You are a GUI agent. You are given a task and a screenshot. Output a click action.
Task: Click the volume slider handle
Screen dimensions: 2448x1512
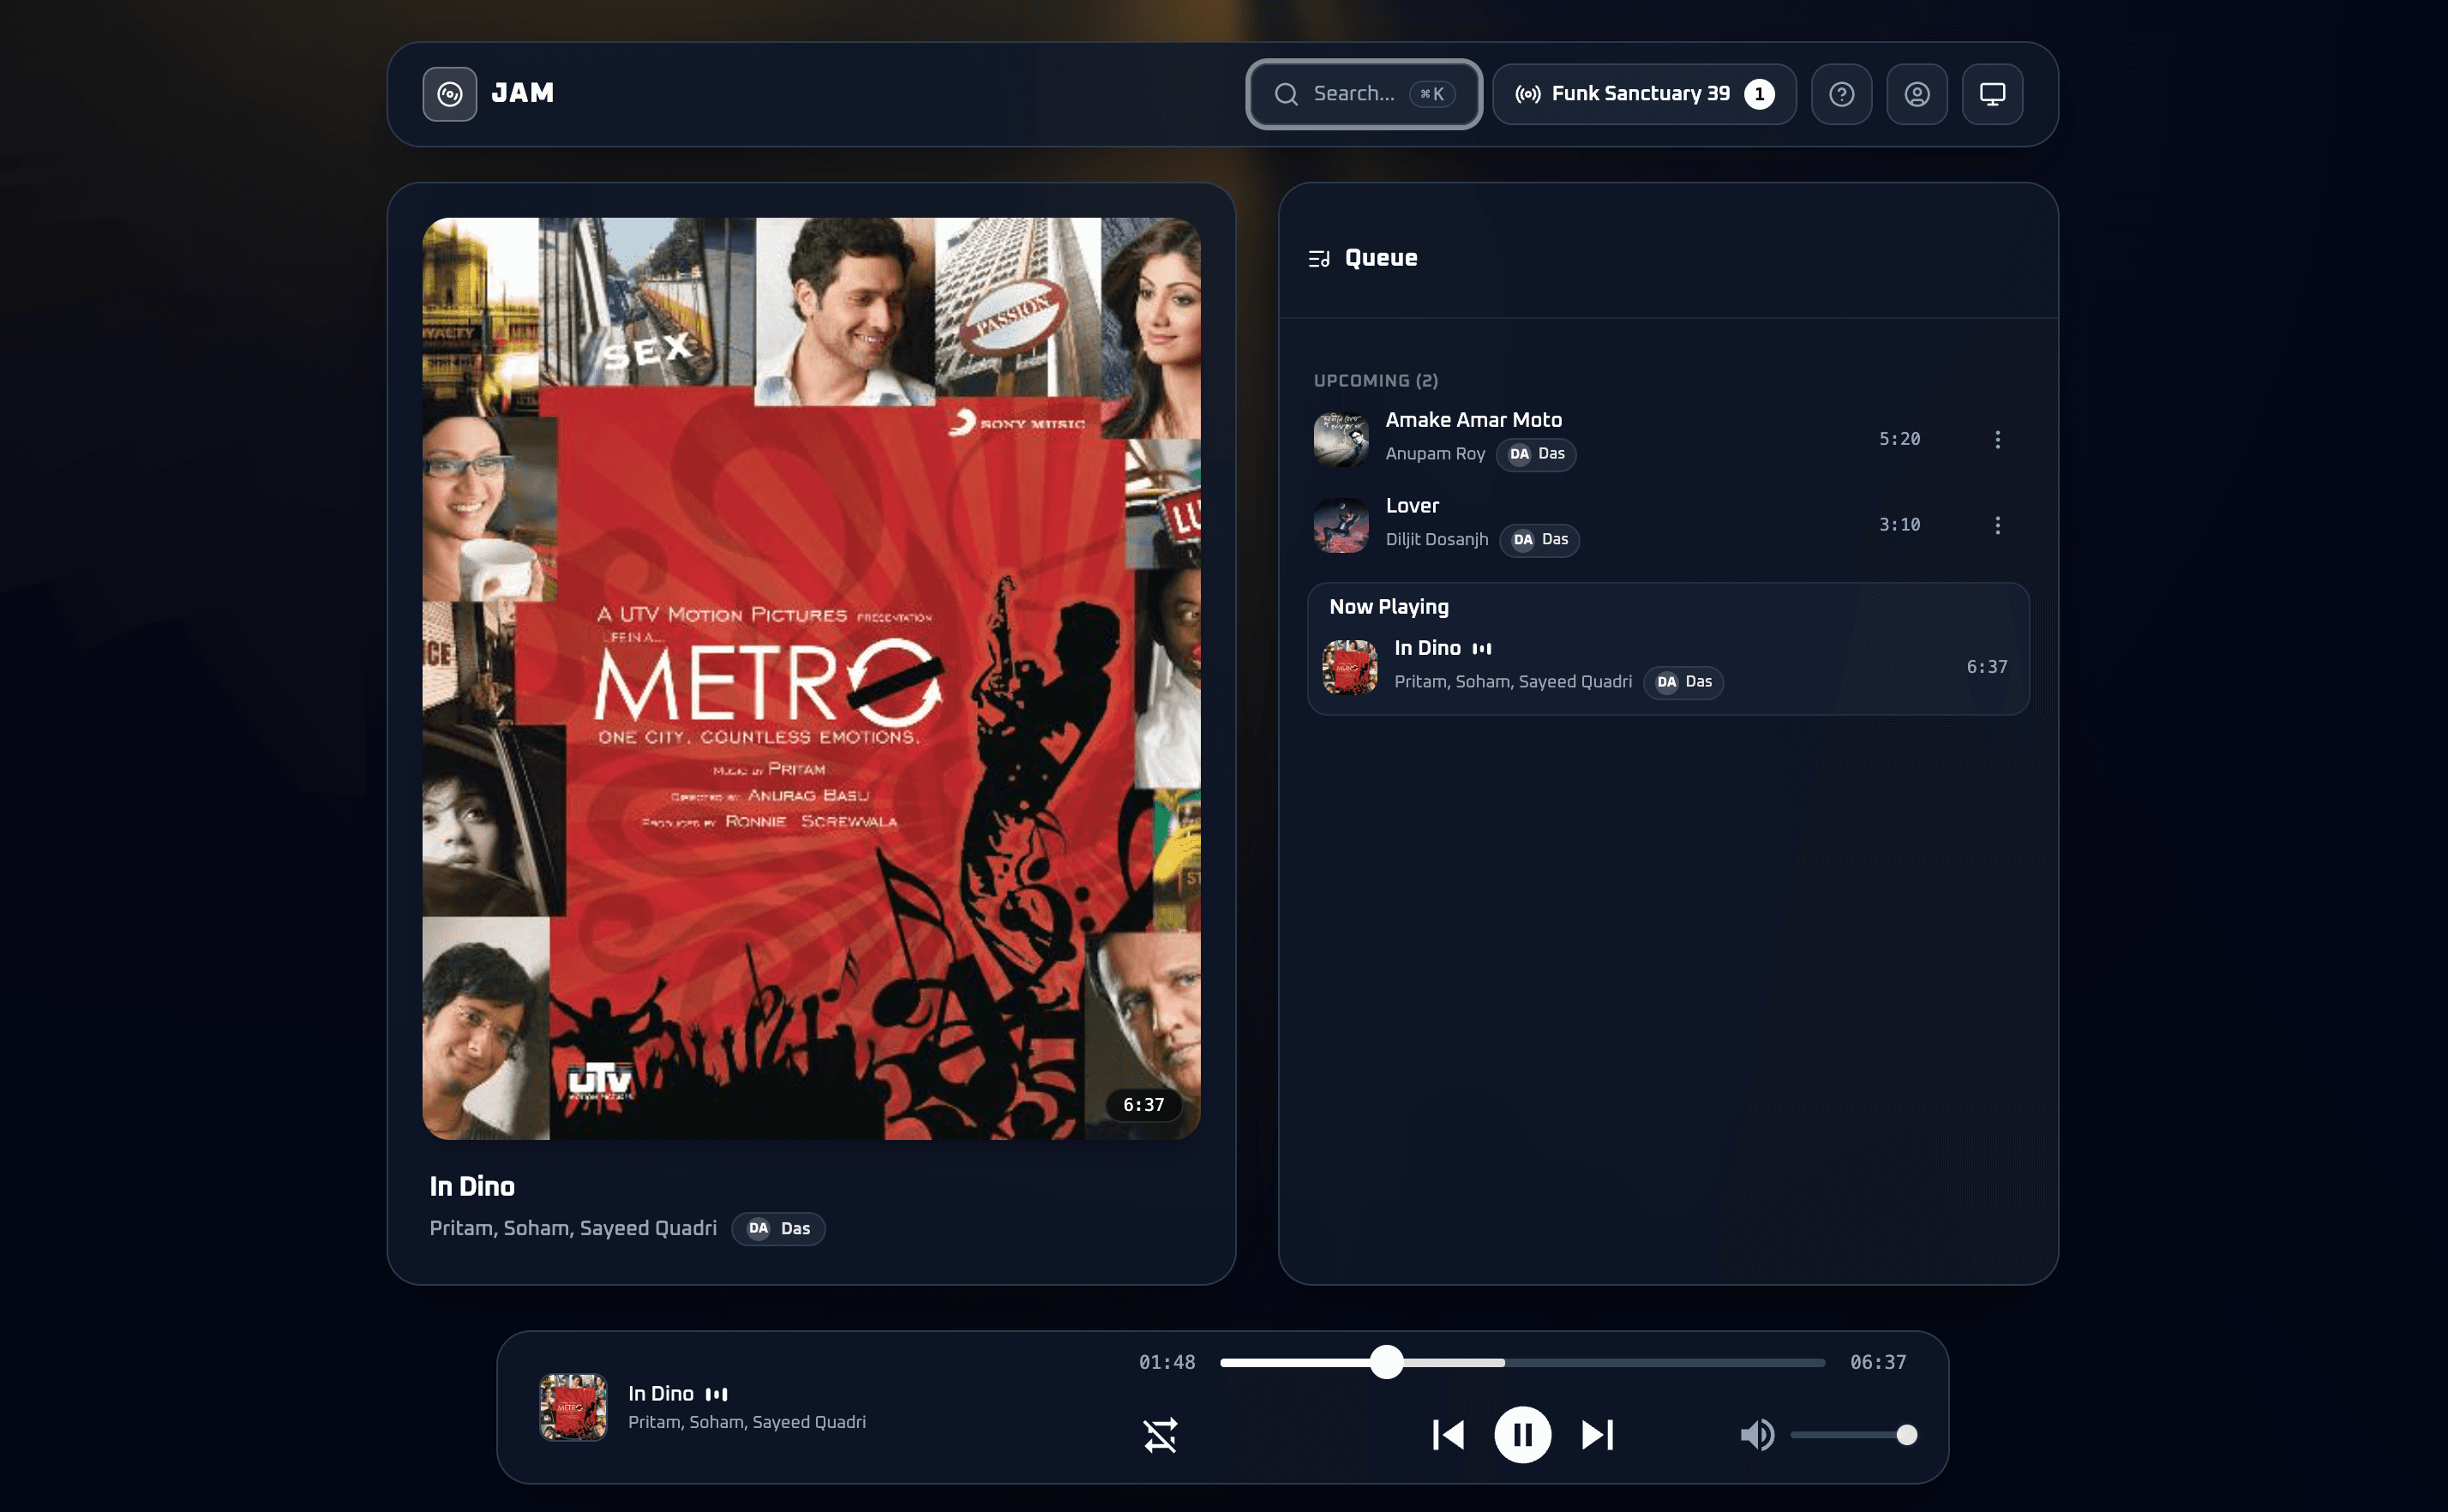pyautogui.click(x=1906, y=1435)
